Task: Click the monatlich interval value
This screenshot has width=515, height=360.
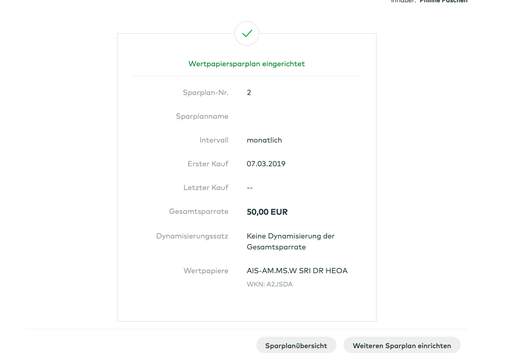Action: coord(264,140)
